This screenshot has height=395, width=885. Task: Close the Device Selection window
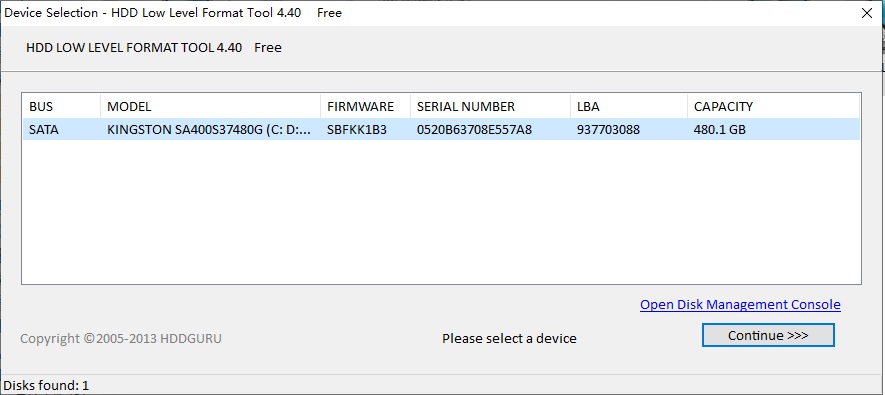click(867, 13)
